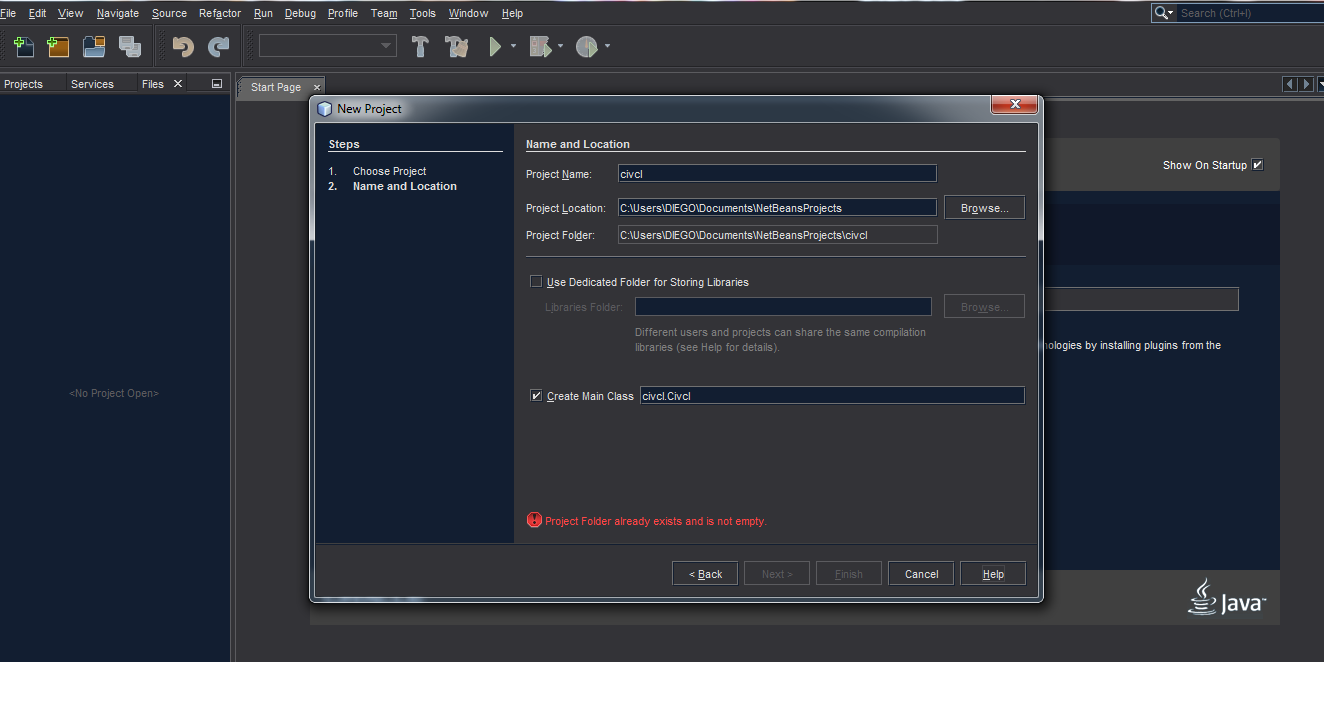Click the Redo arrow icon
Screen dimensions: 1324x717
(x=218, y=46)
